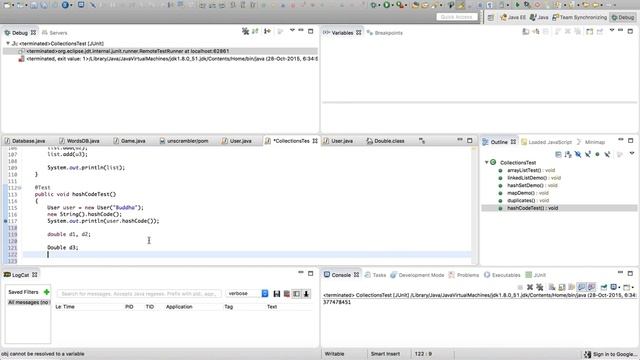Add a new LogCat saved filter
640x360 pixels.
[47, 292]
